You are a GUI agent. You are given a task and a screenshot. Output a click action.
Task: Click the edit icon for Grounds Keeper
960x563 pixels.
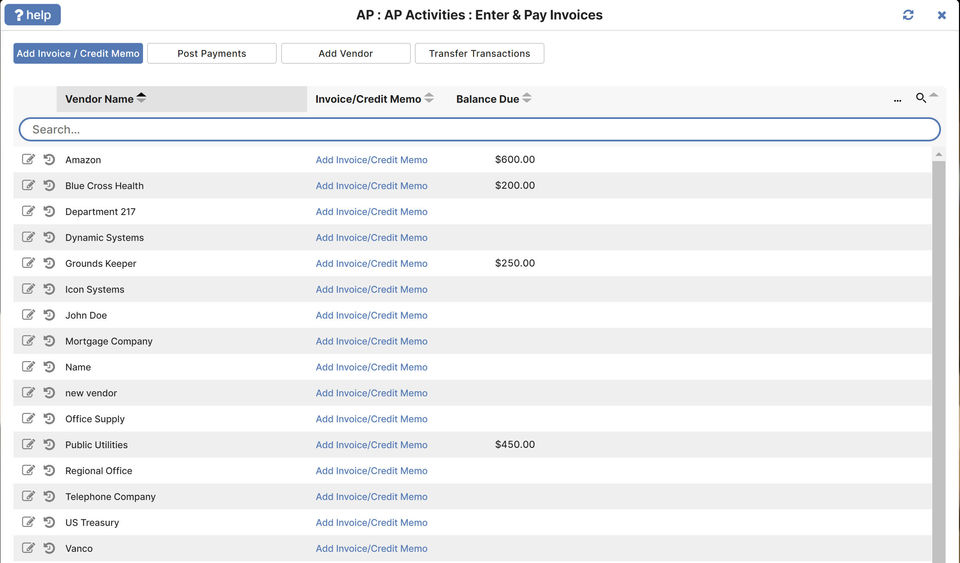[28, 264]
